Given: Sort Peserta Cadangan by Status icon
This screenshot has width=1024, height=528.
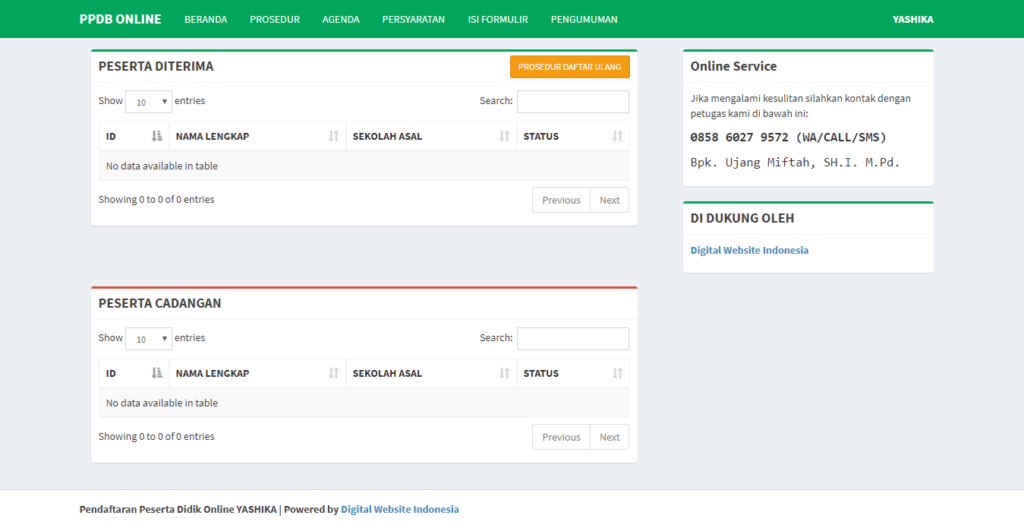Looking at the screenshot, I should click(617, 373).
